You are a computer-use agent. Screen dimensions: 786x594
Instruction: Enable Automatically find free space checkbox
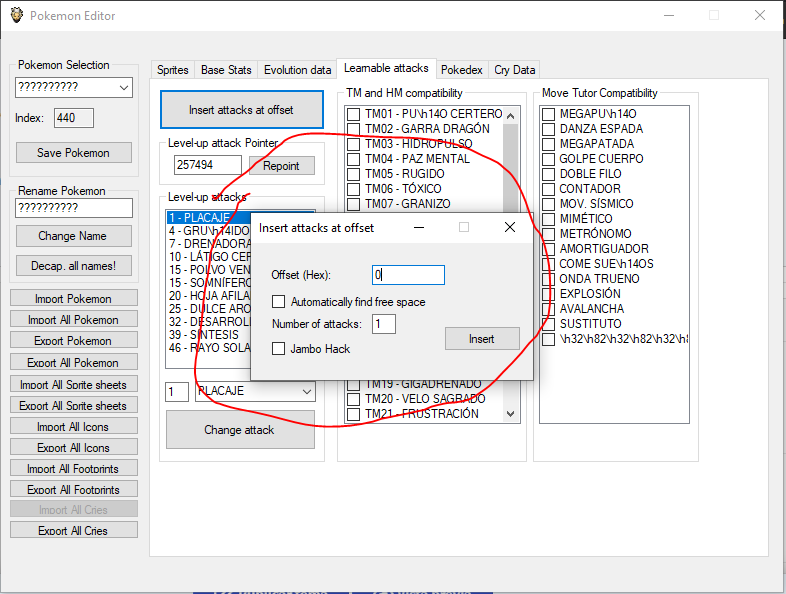[280, 302]
